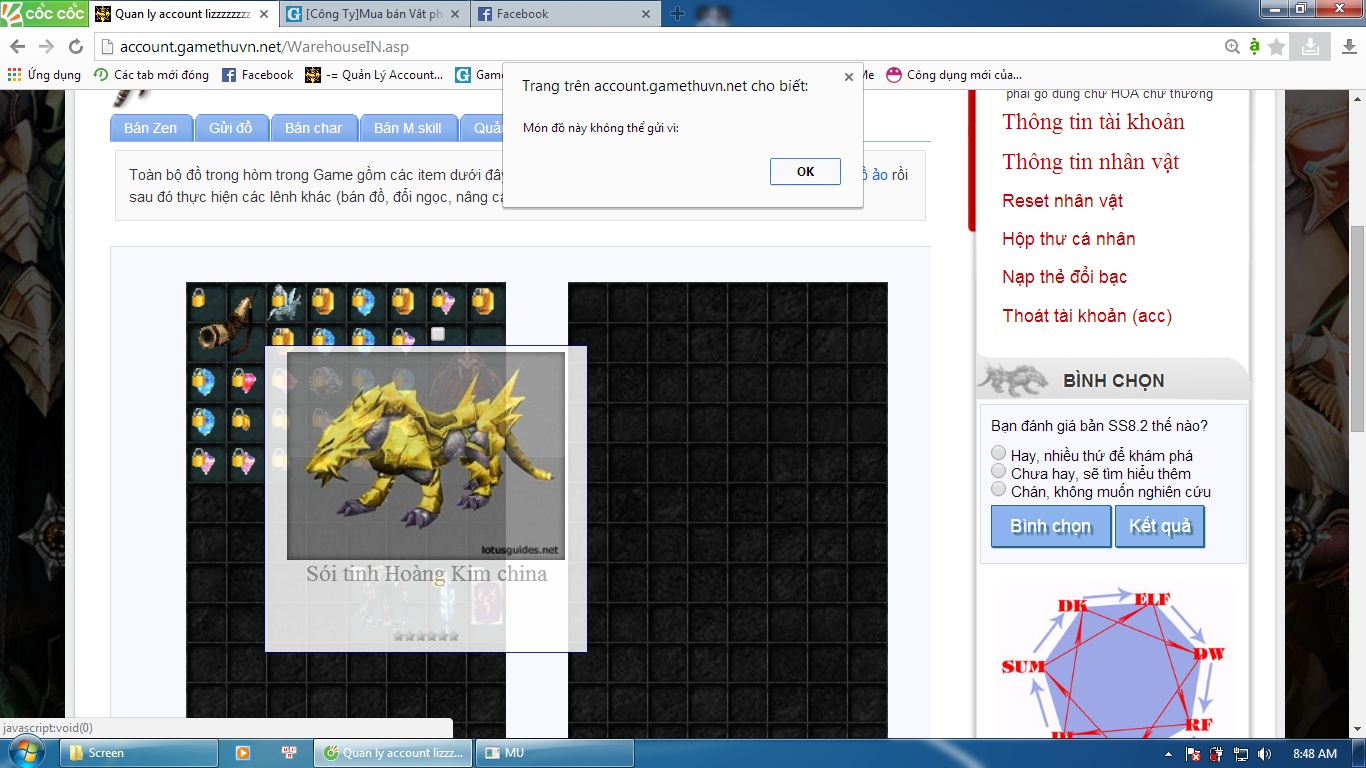Image resolution: width=1366 pixels, height=768 pixels.
Task: Open Nạp thẻ đổi bạc link
Action: pos(1064,277)
